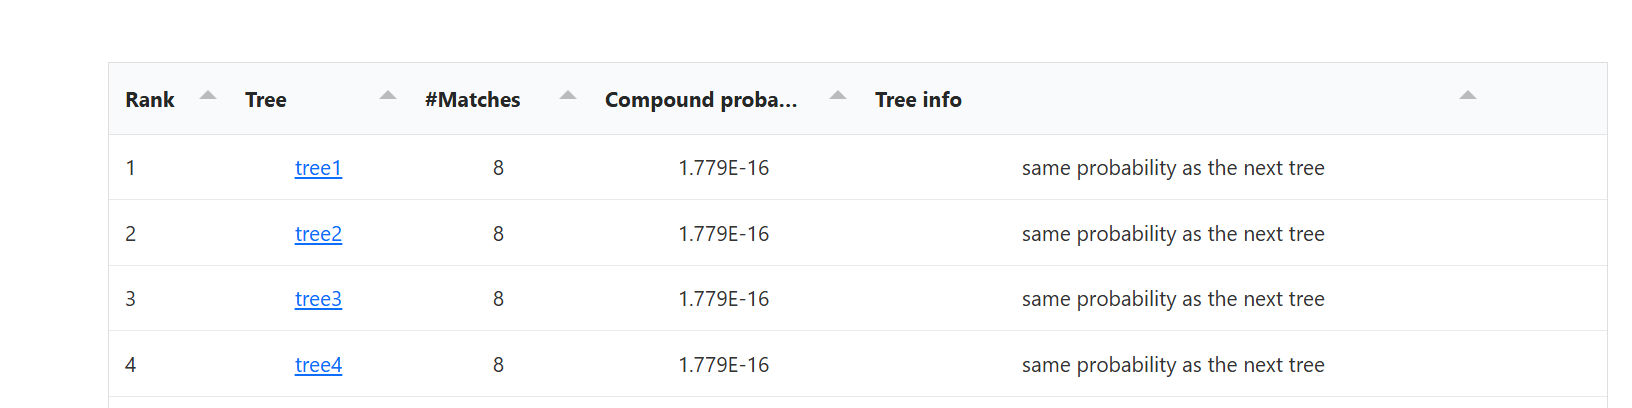The width and height of the screenshot is (1632, 408).
Task: Sort by #Matches using its arrow icon
Action: click(x=568, y=96)
